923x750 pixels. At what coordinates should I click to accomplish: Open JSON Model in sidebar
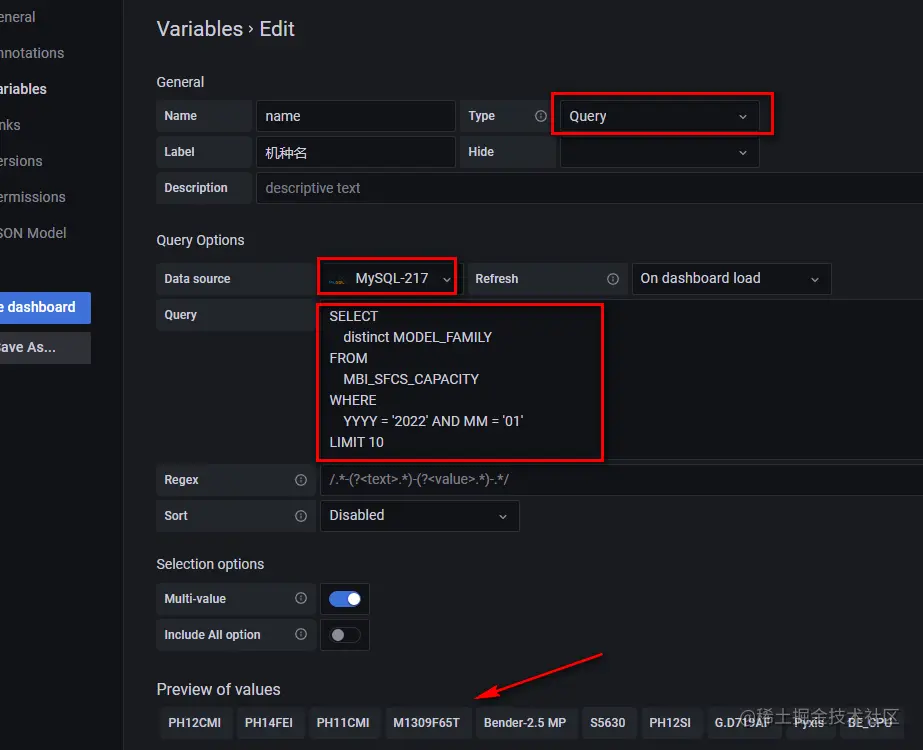[33, 233]
